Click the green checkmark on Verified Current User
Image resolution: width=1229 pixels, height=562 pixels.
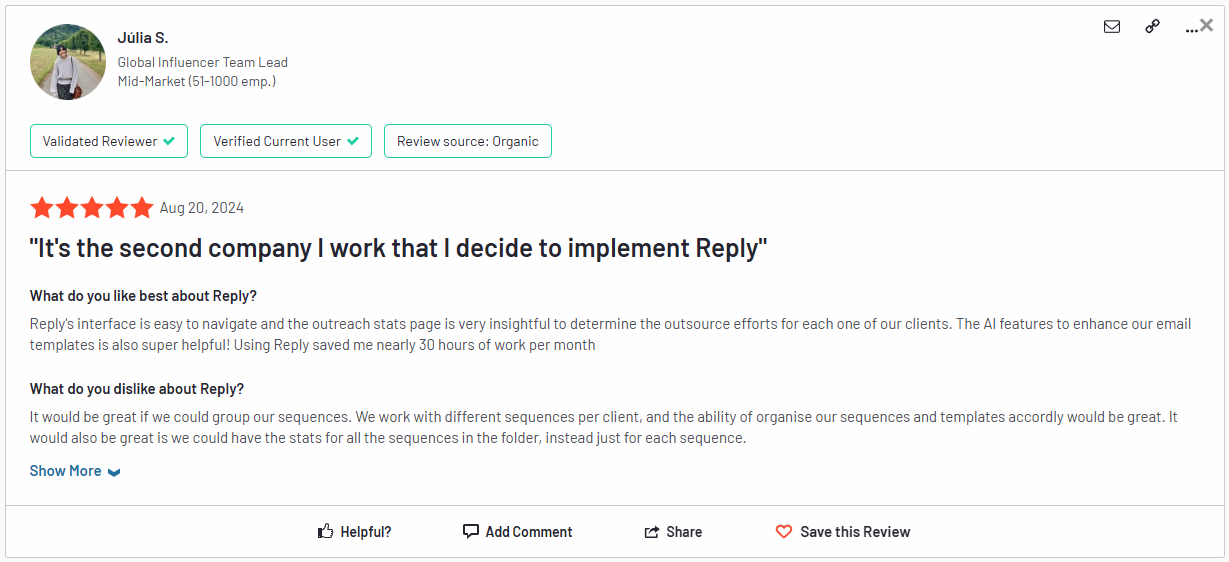353,141
